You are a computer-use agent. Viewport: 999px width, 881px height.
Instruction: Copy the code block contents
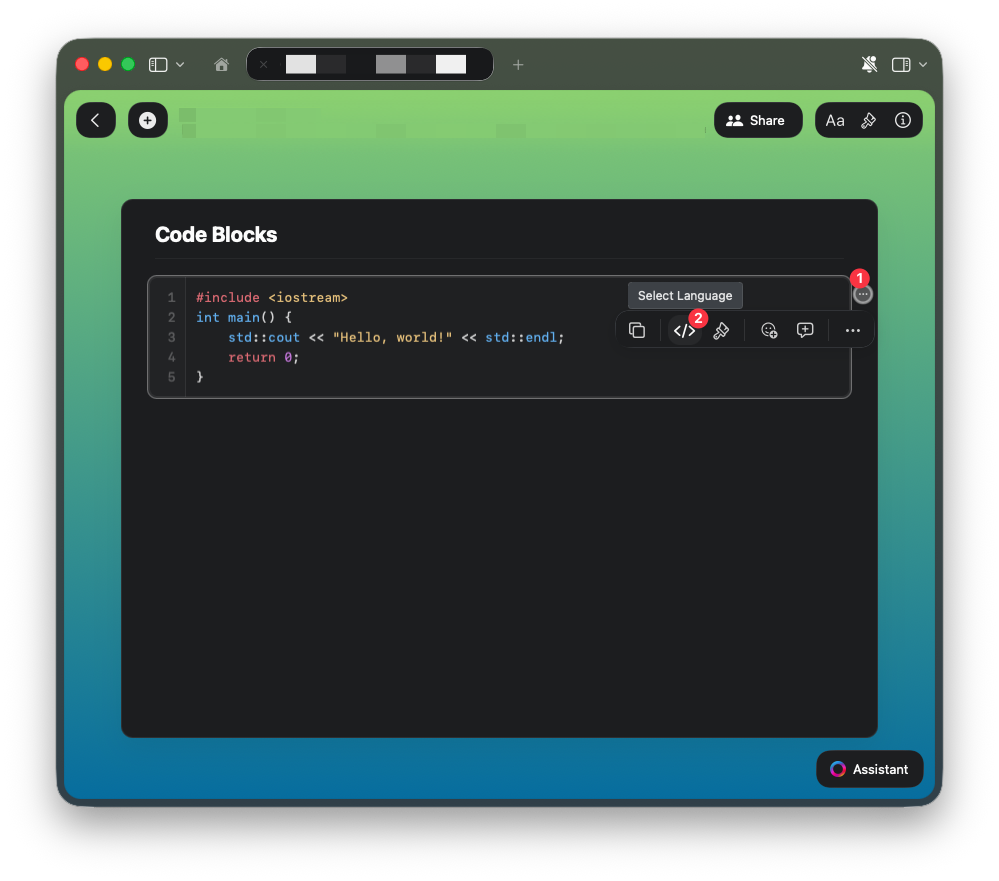point(637,330)
